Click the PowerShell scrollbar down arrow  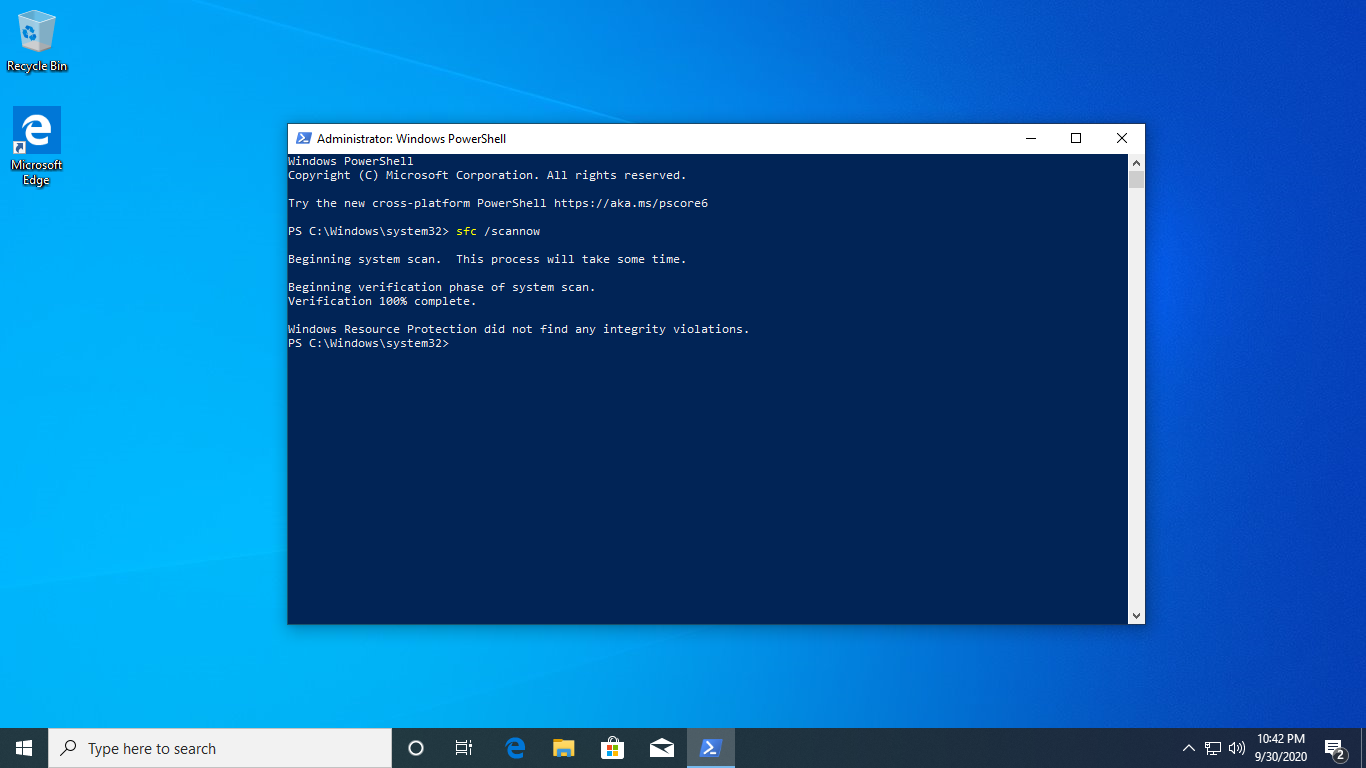(1136, 616)
